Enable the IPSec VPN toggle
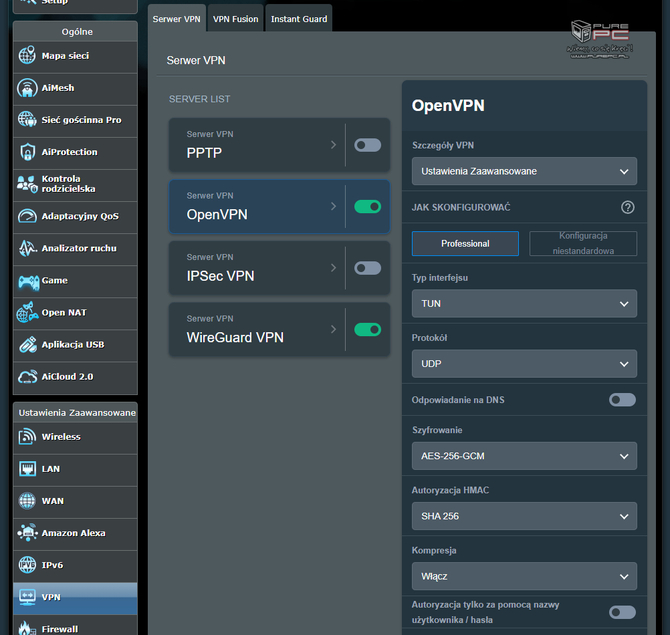This screenshot has height=635, width=670. 367,268
